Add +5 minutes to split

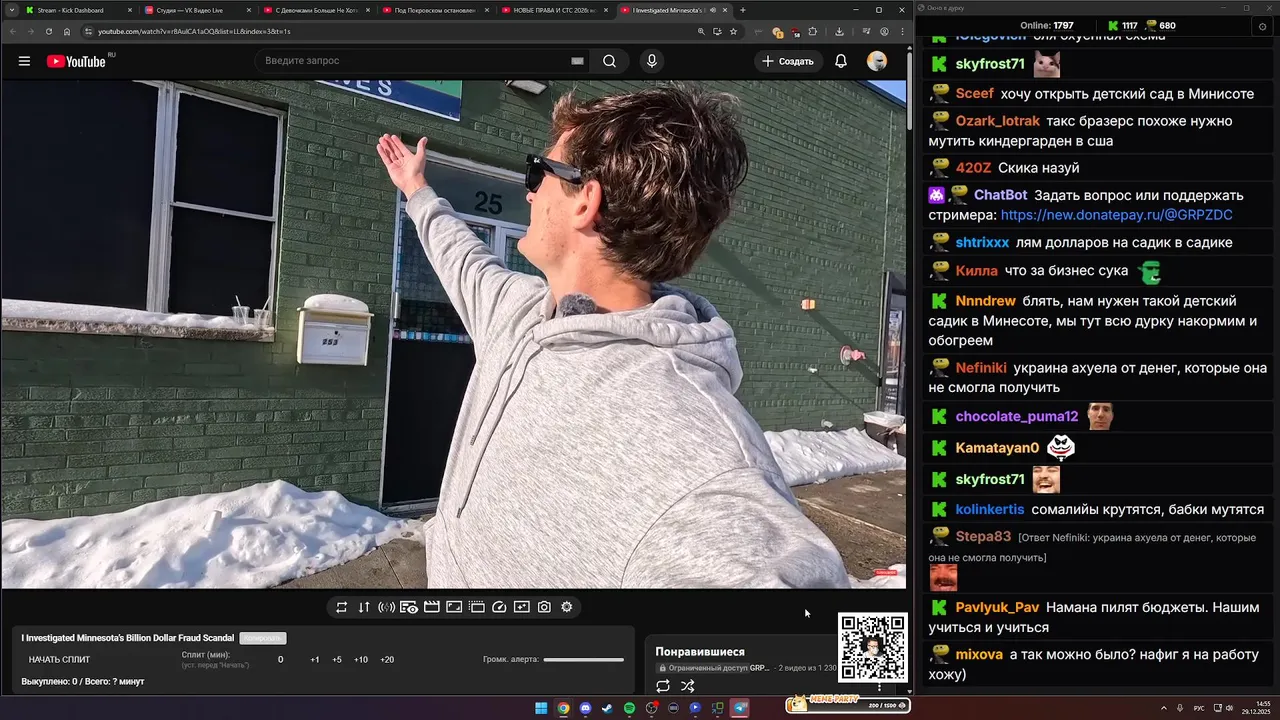pos(337,659)
